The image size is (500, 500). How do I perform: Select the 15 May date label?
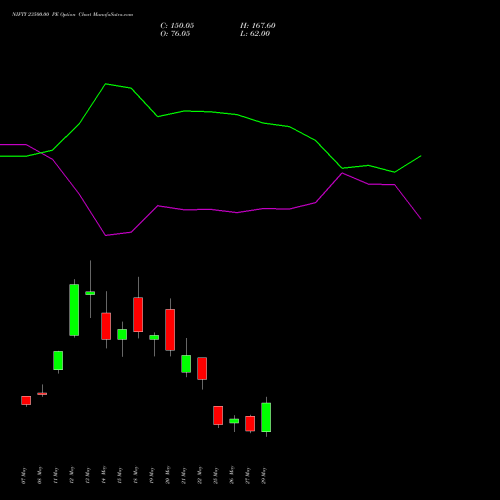click(120, 476)
